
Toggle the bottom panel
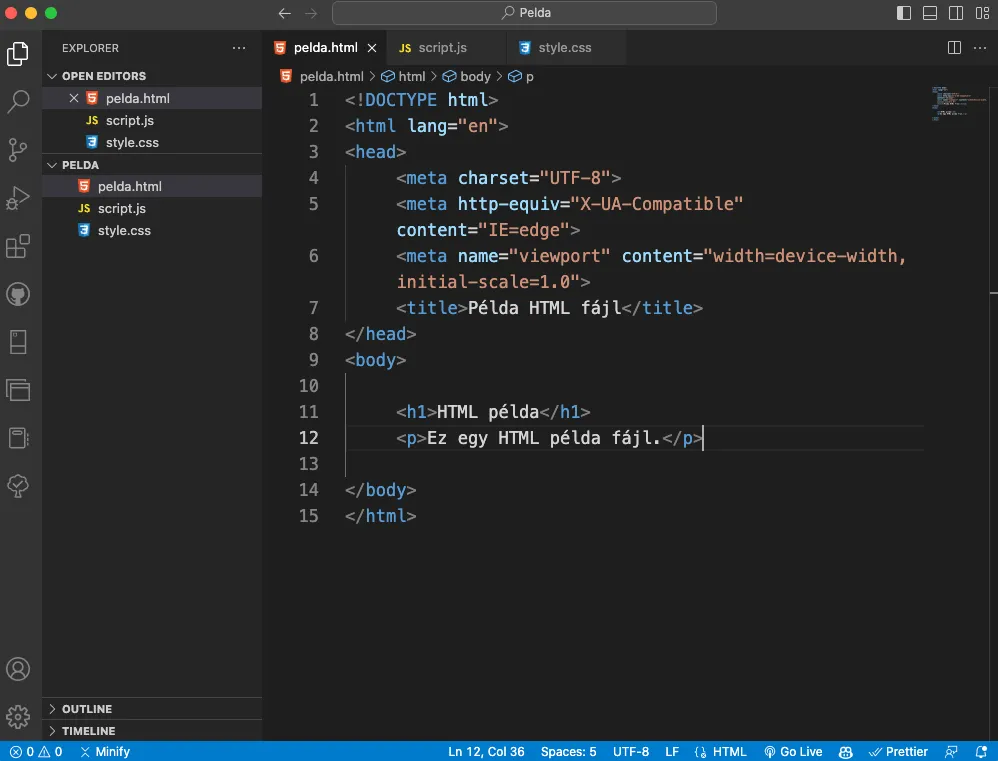pyautogui.click(x=930, y=13)
